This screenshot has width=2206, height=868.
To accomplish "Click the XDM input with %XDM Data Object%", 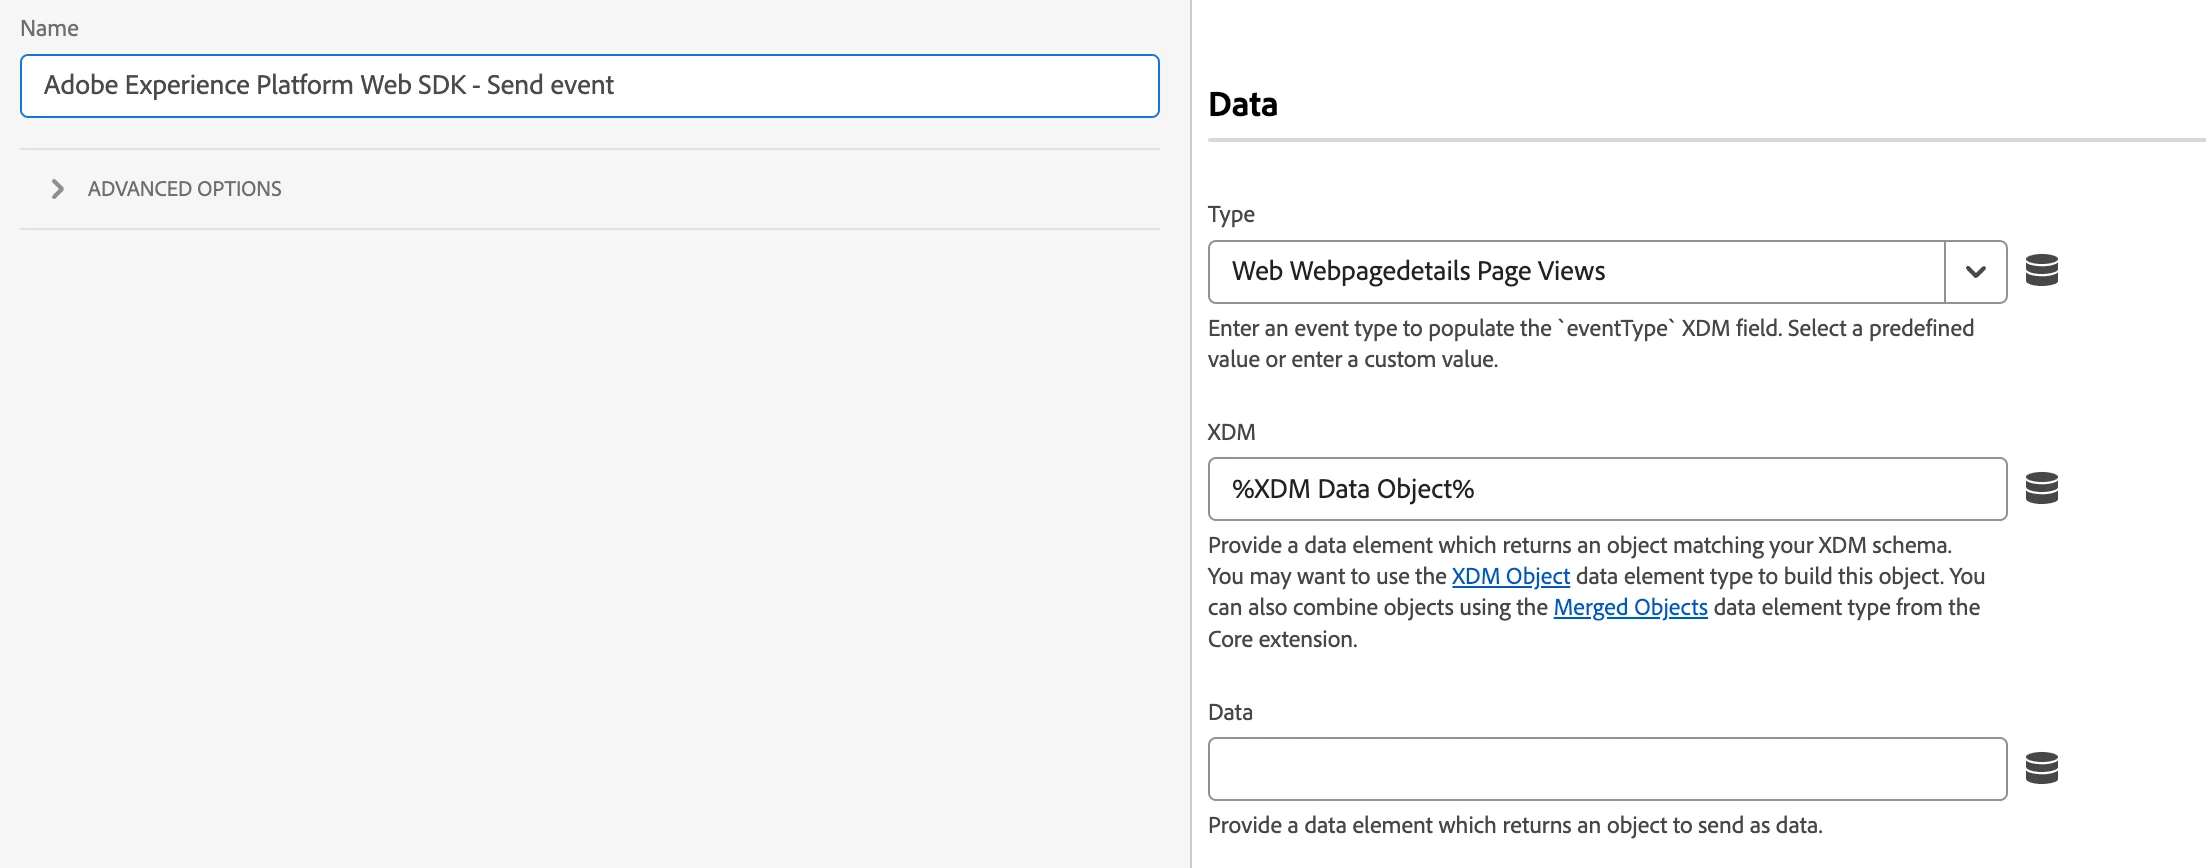I will tap(1607, 489).
